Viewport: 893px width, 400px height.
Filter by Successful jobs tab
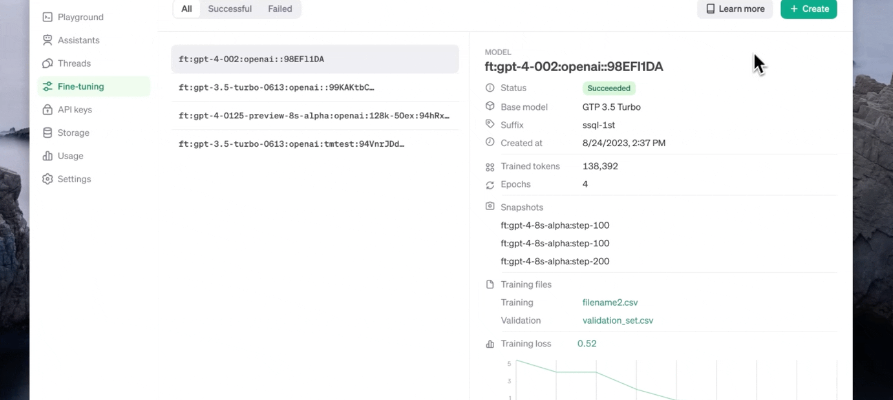(x=230, y=9)
